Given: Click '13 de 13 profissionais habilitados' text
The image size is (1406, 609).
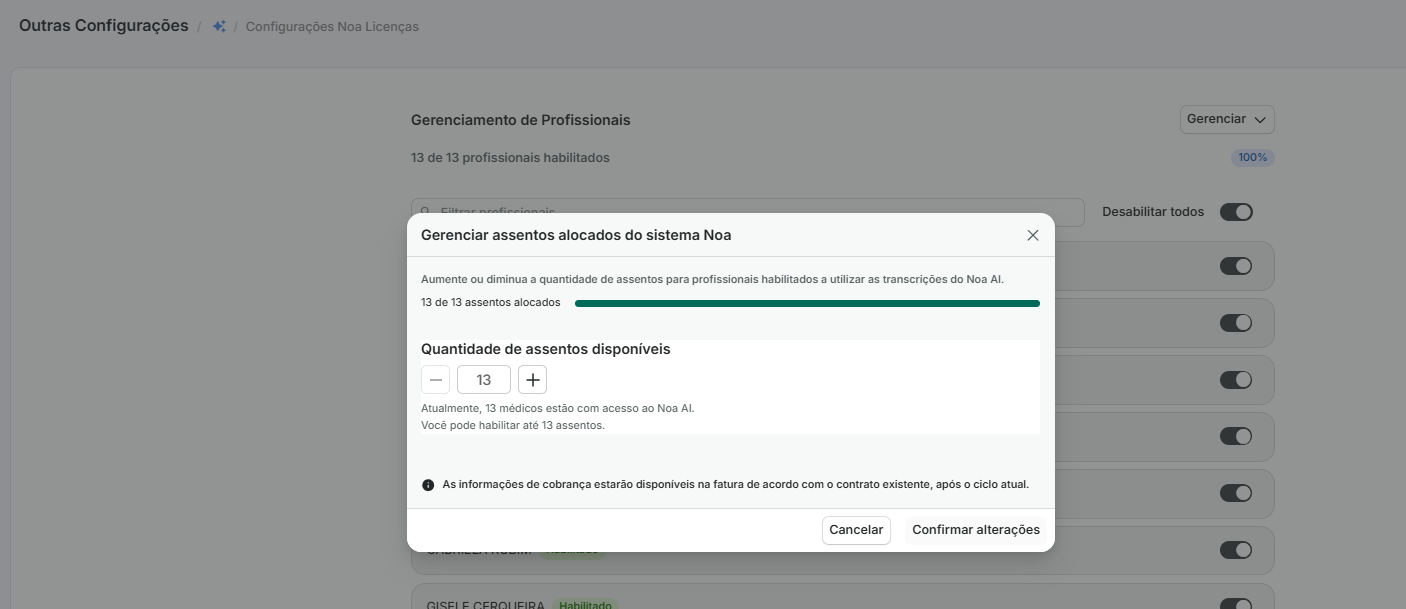Looking at the screenshot, I should [x=510, y=158].
